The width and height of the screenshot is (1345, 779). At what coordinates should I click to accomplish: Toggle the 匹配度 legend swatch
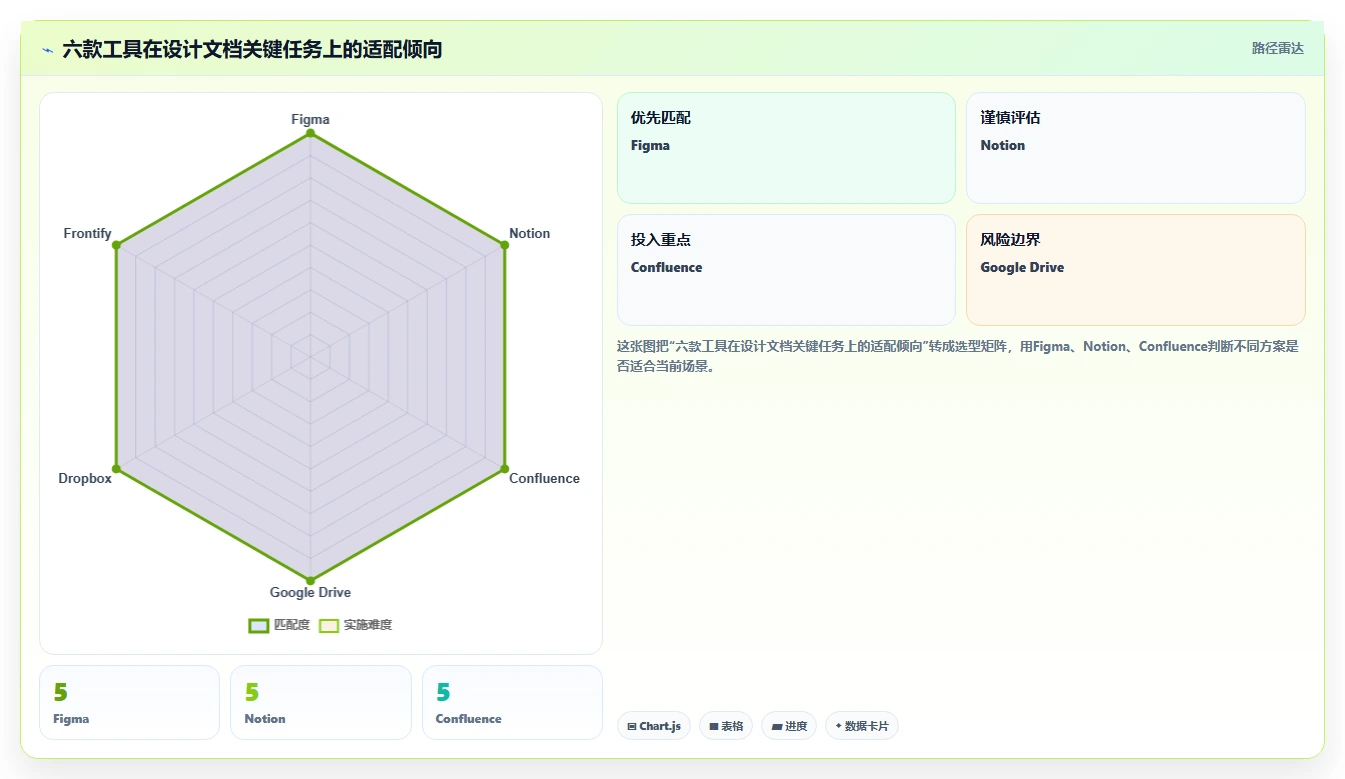tap(259, 625)
